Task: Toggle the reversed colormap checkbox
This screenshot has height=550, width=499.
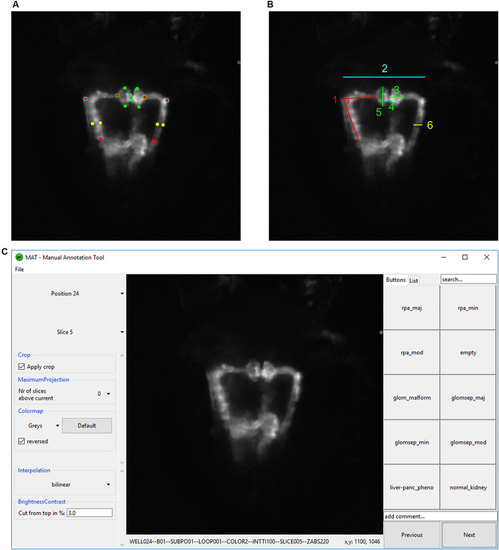Action: click(x=21, y=441)
